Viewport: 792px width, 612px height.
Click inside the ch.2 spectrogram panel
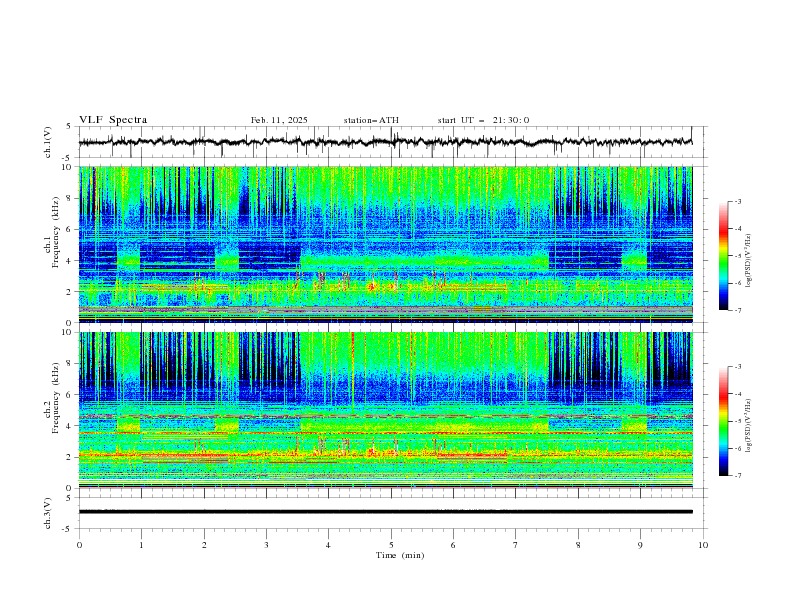385,410
